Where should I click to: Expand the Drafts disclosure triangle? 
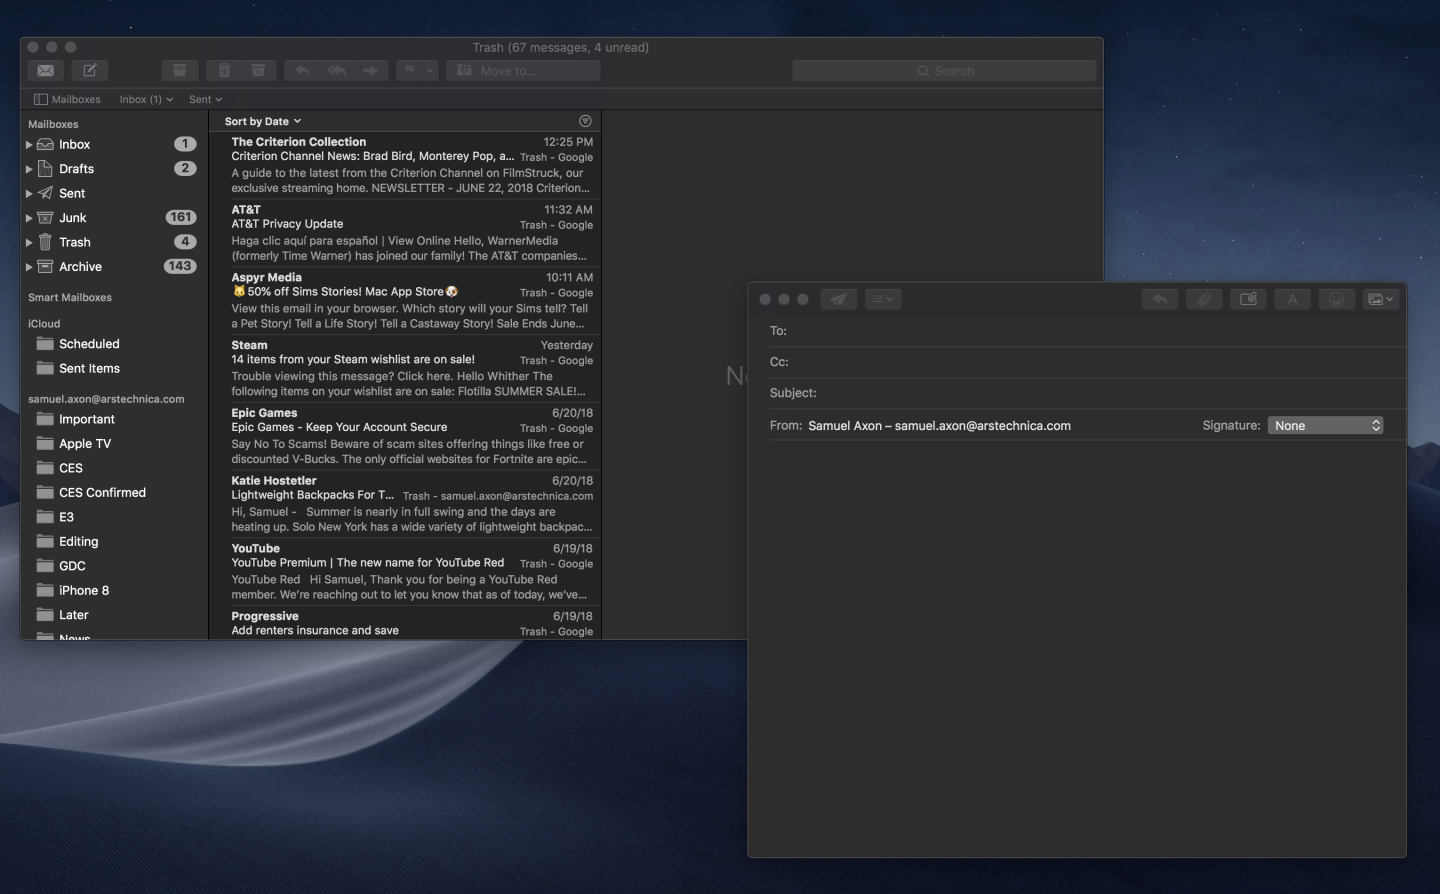[x=29, y=169]
